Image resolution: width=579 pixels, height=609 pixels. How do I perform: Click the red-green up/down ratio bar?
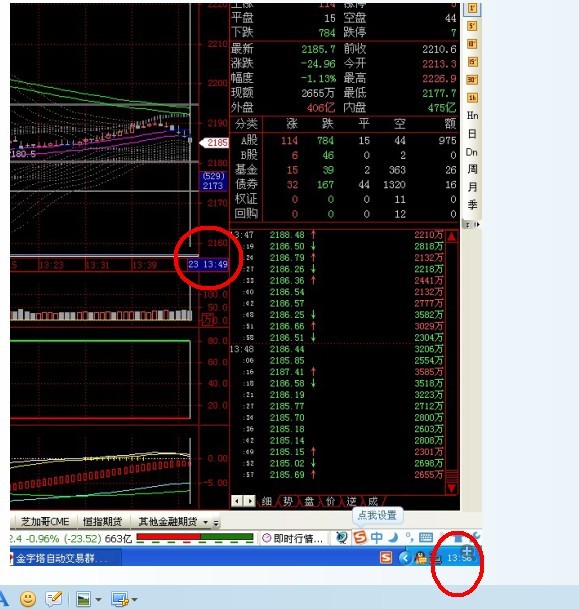pyautogui.click(x=195, y=538)
